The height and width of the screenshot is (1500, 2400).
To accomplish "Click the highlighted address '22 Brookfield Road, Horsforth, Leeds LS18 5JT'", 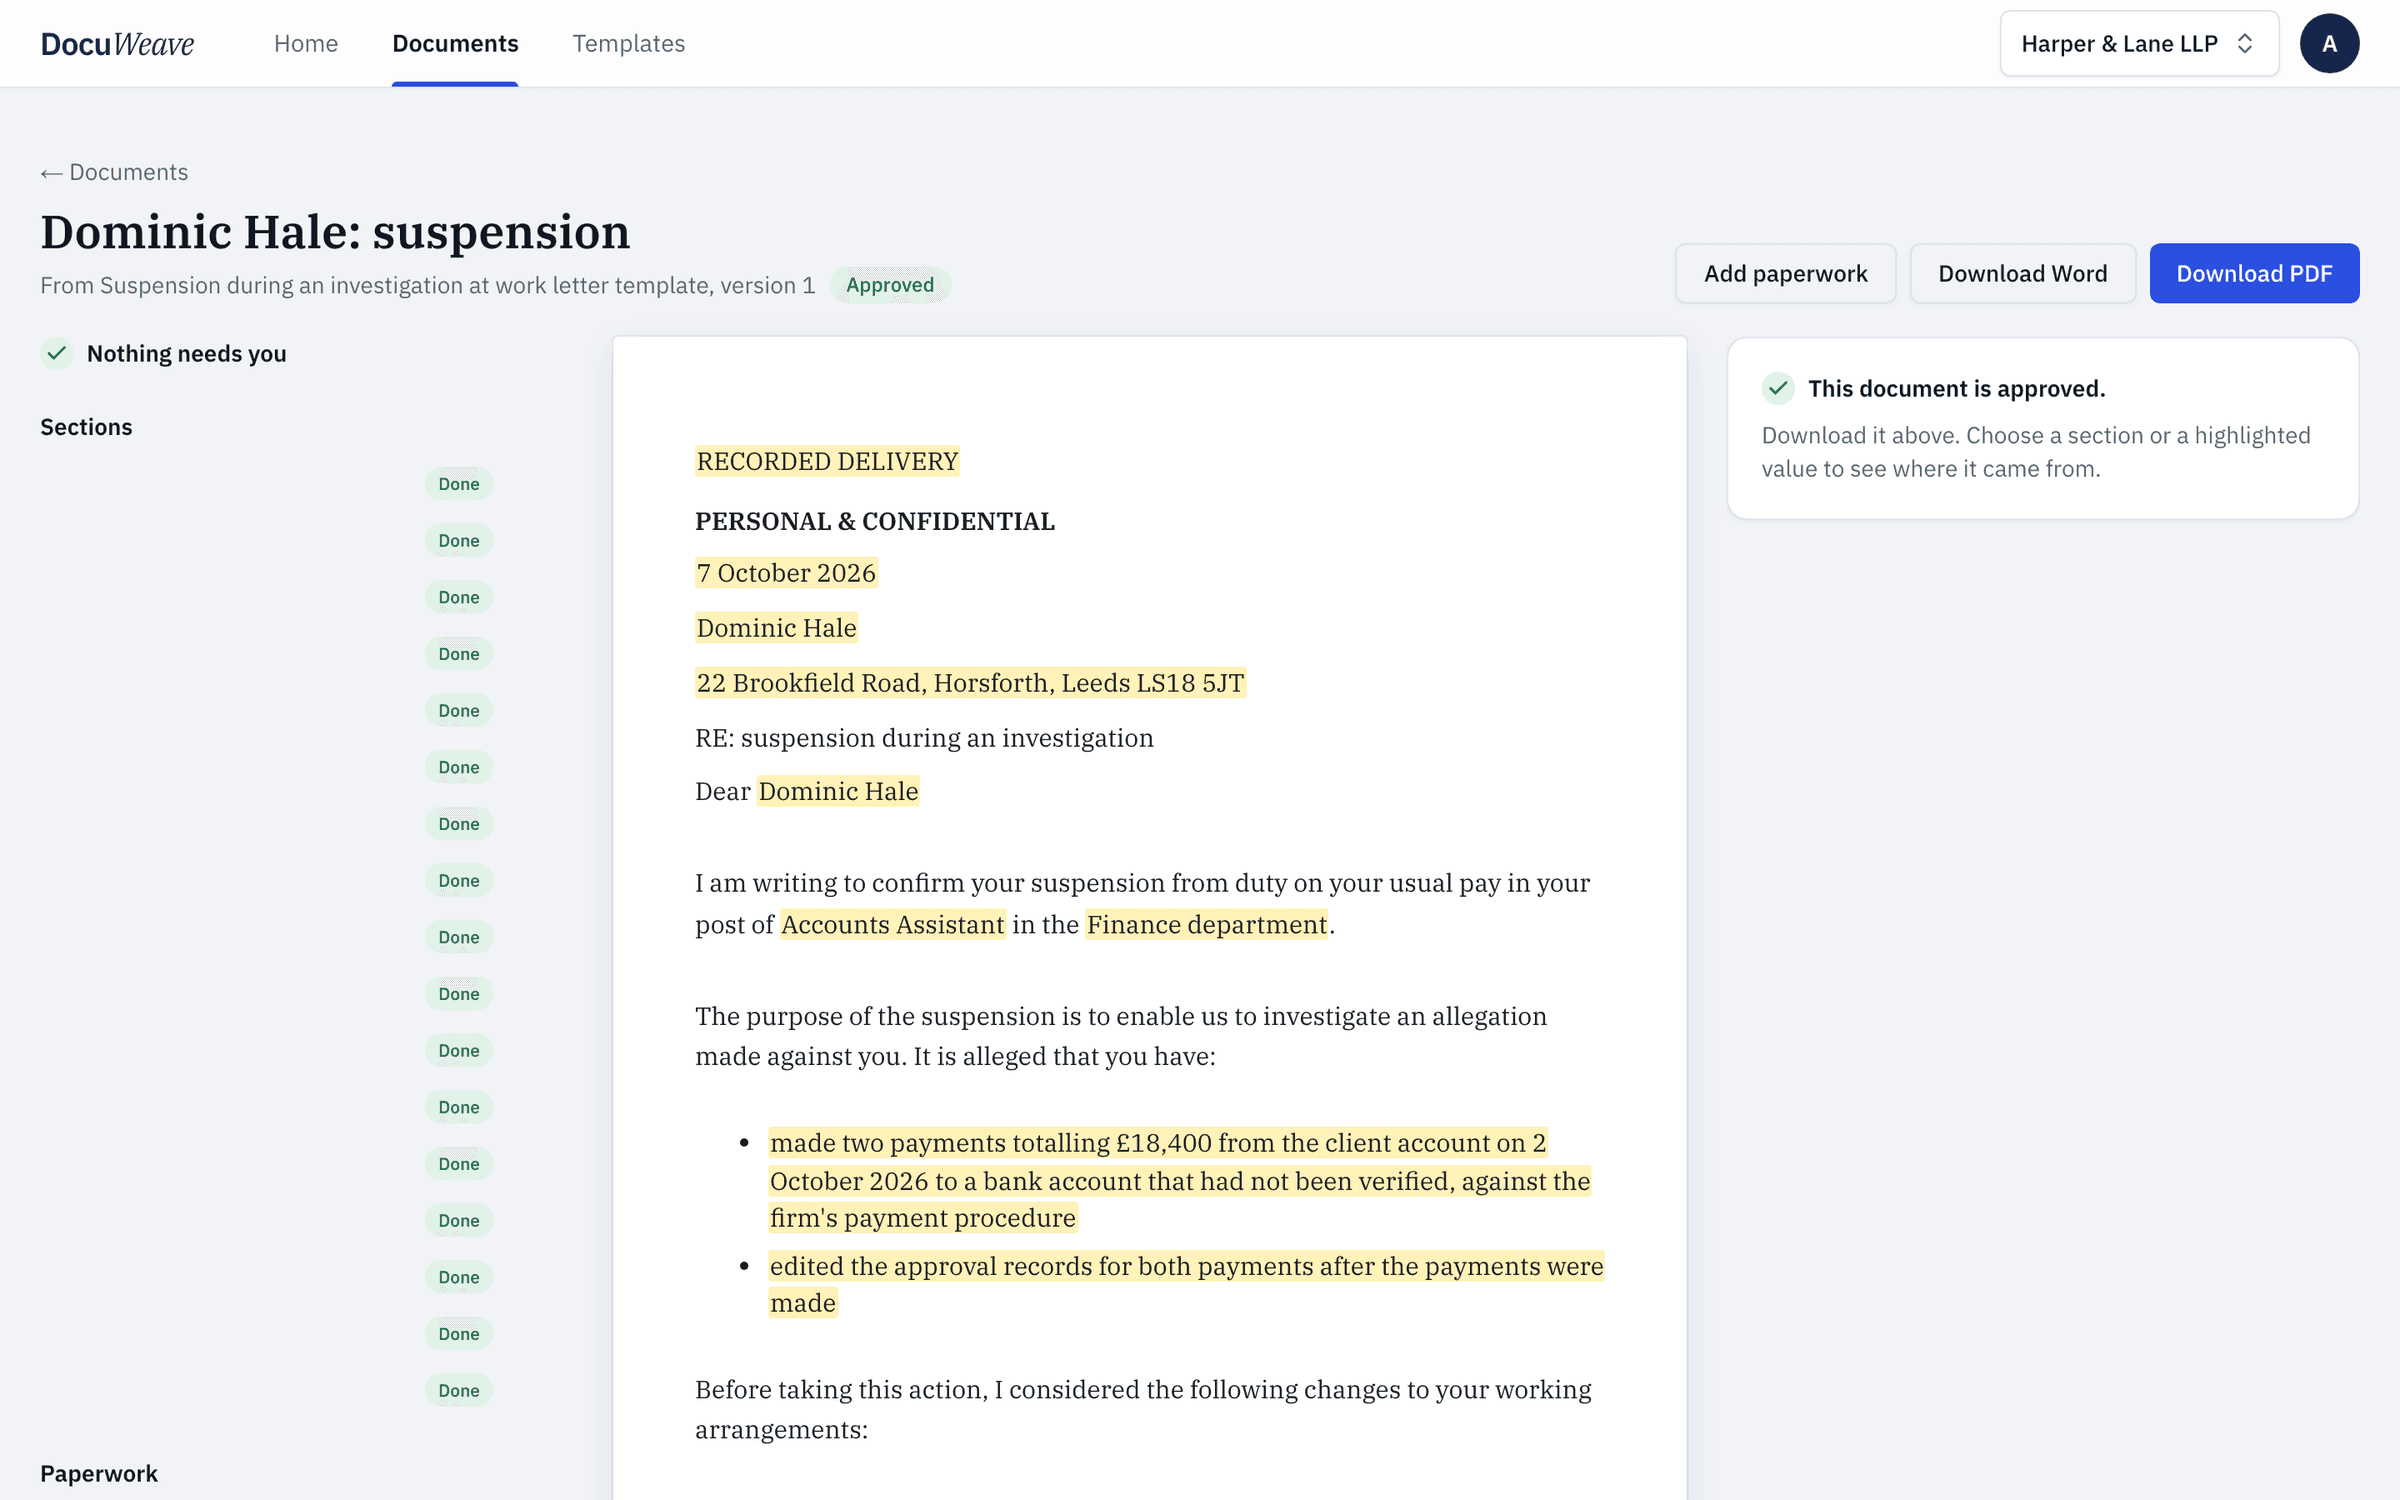I will coord(970,683).
